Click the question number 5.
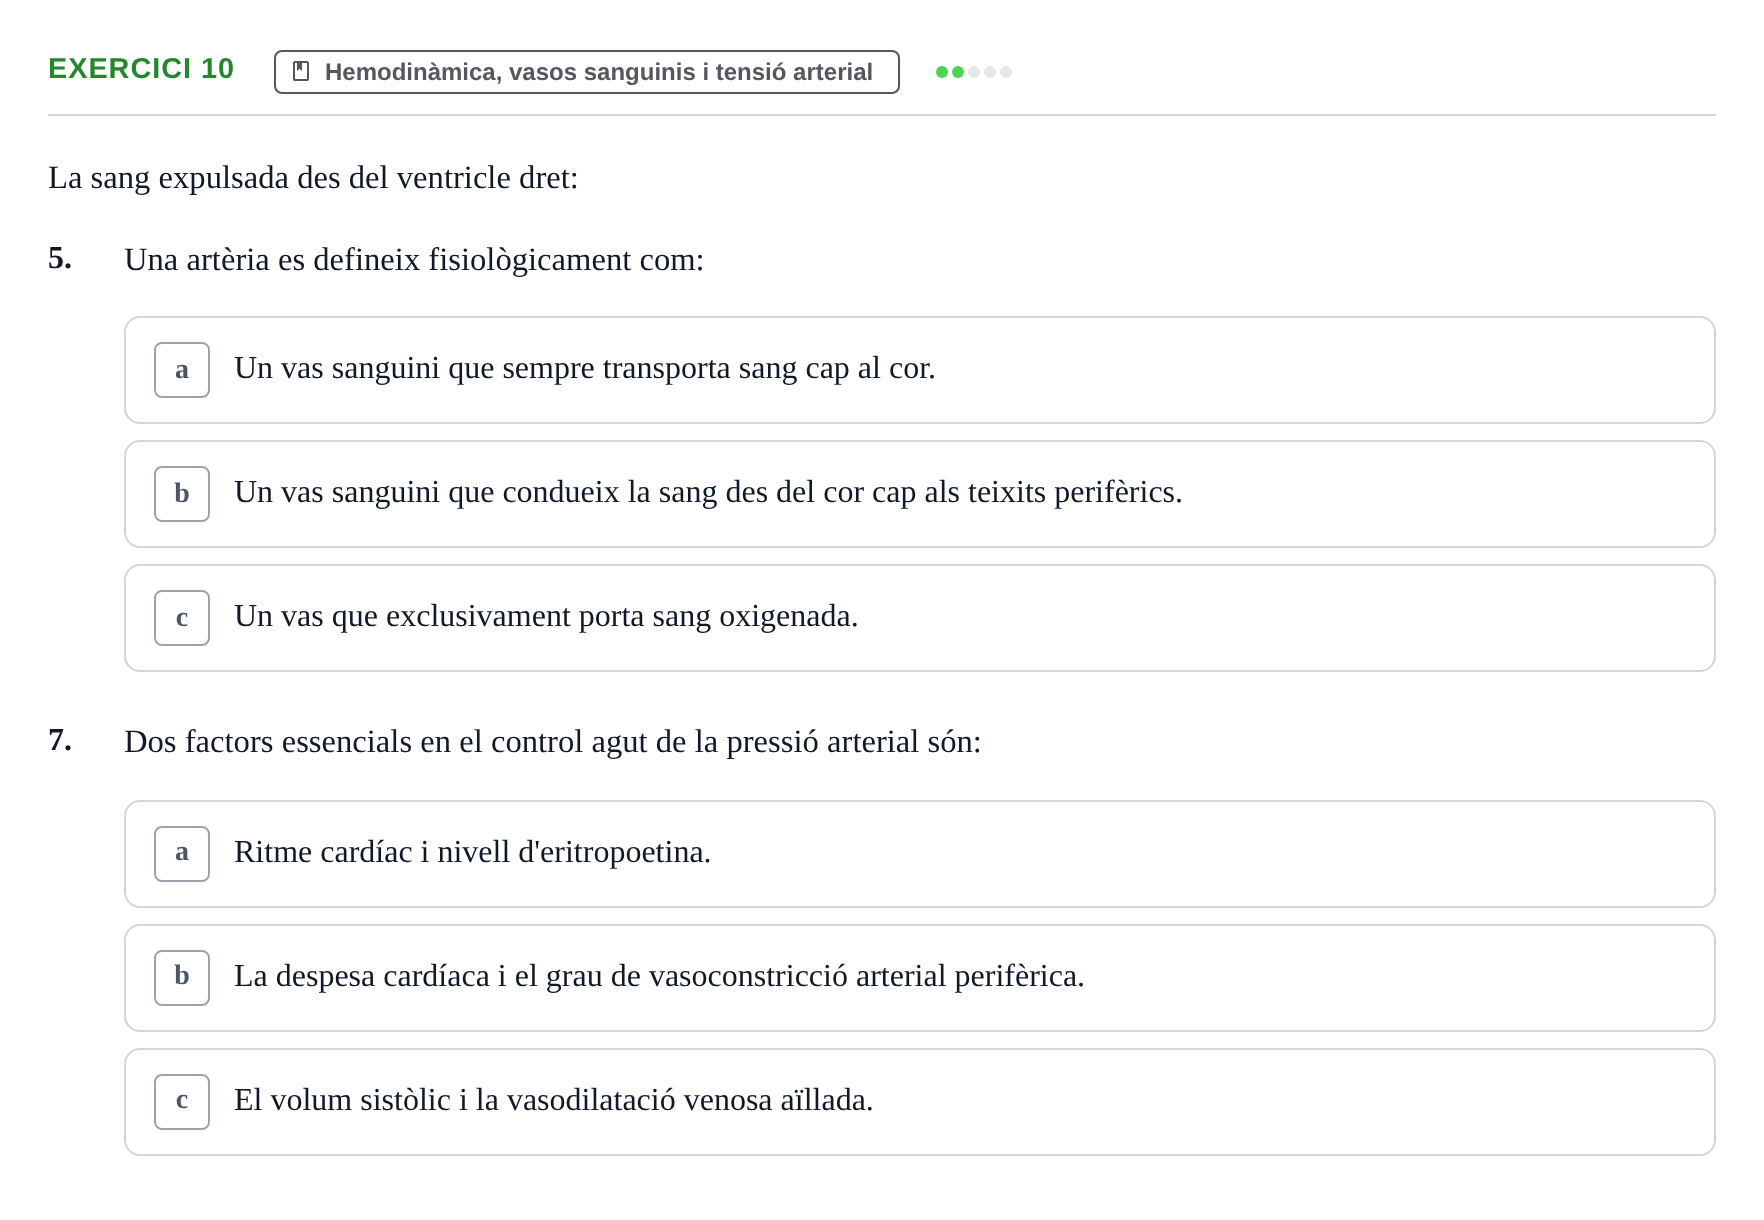Viewport: 1764px width, 1220px height. click(60, 259)
